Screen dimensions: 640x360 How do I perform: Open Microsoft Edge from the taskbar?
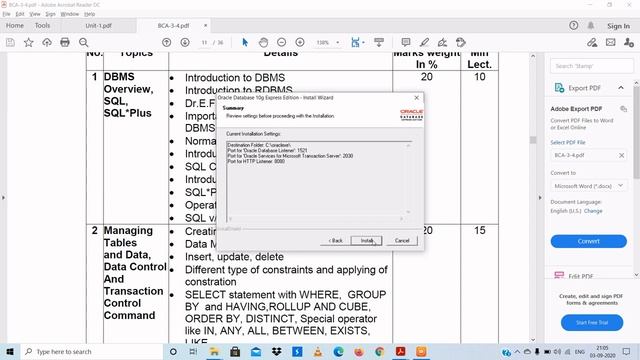338,351
